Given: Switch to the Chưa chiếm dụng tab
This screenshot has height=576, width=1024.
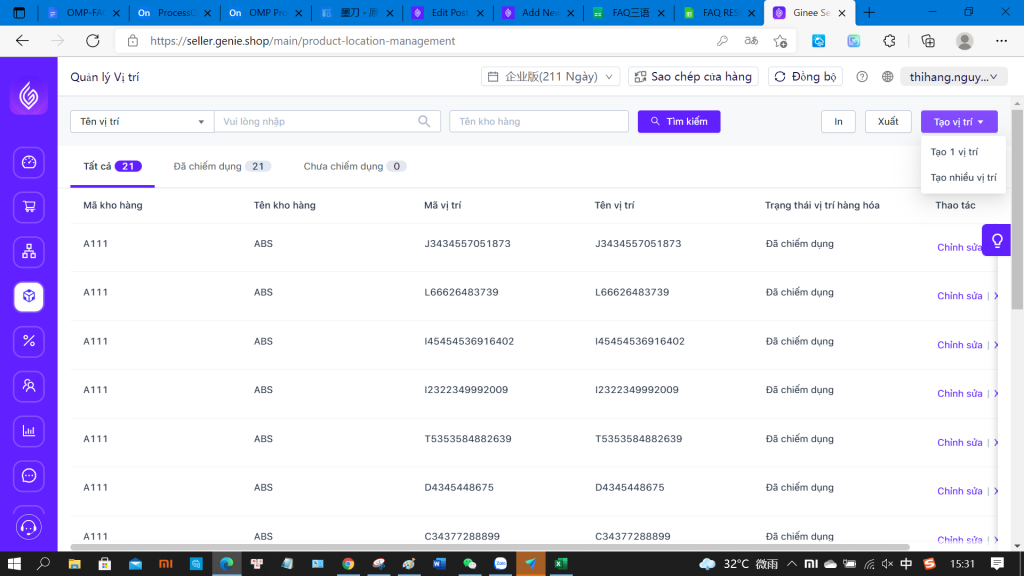Looking at the screenshot, I should point(355,167).
